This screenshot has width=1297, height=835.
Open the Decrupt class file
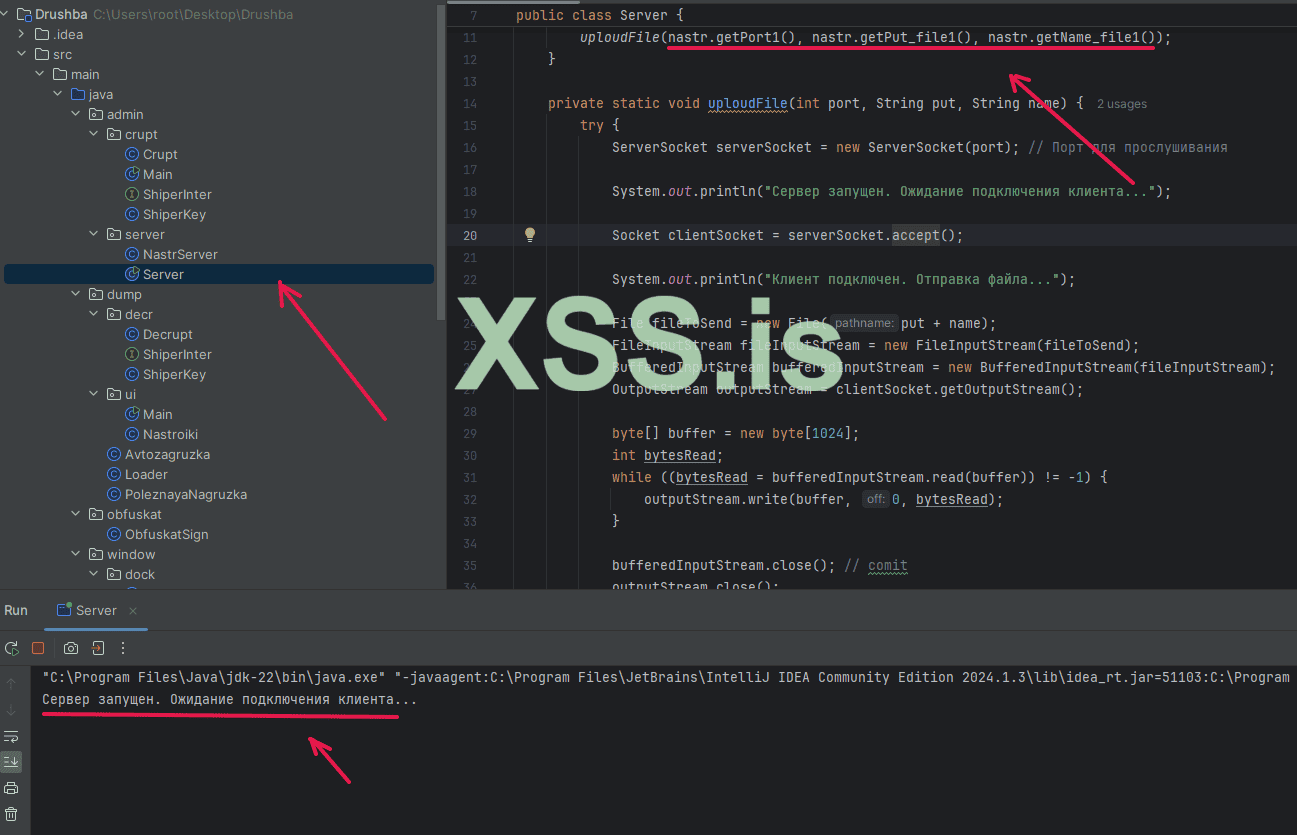(x=168, y=334)
